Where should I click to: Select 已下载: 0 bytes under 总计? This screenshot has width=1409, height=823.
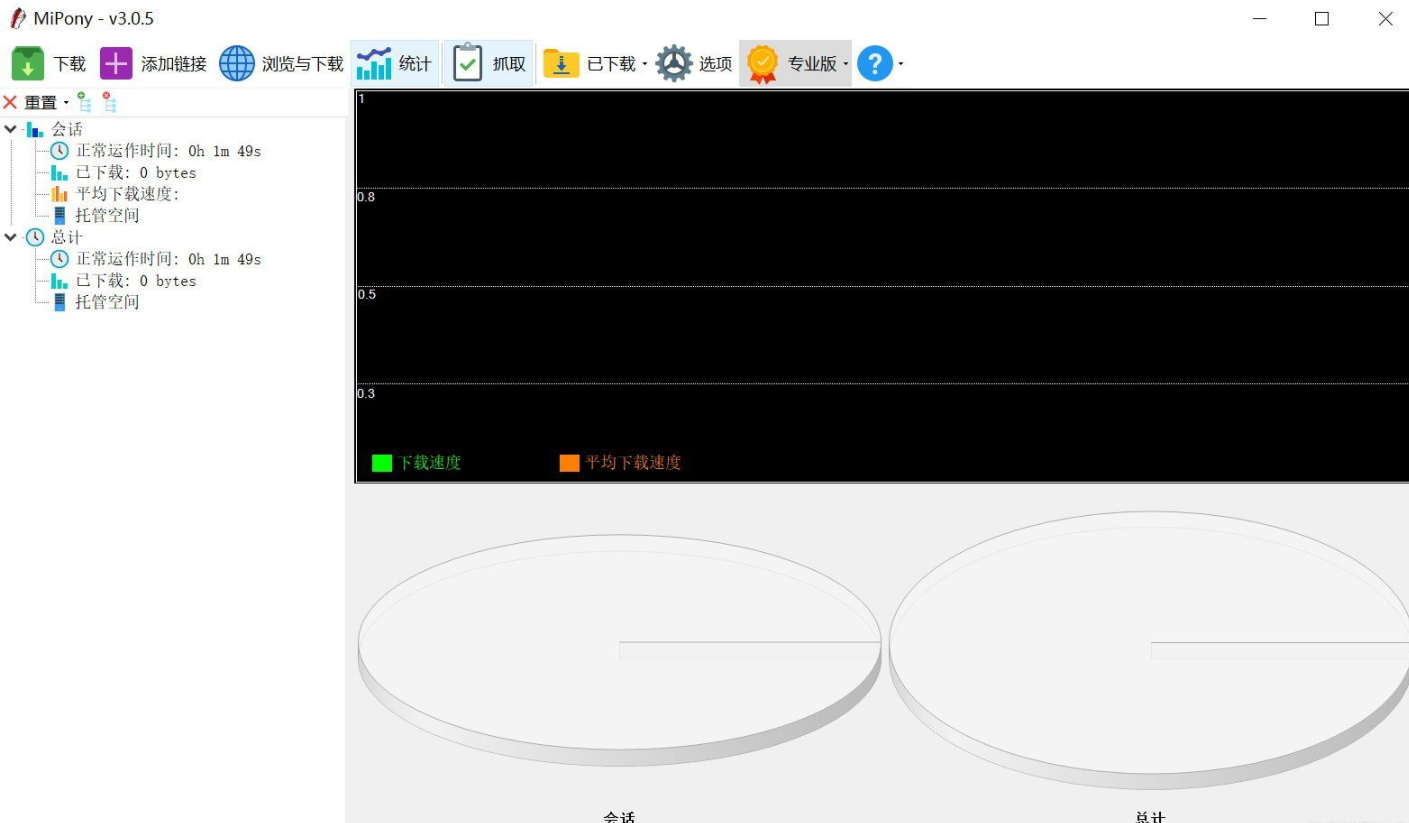click(124, 281)
